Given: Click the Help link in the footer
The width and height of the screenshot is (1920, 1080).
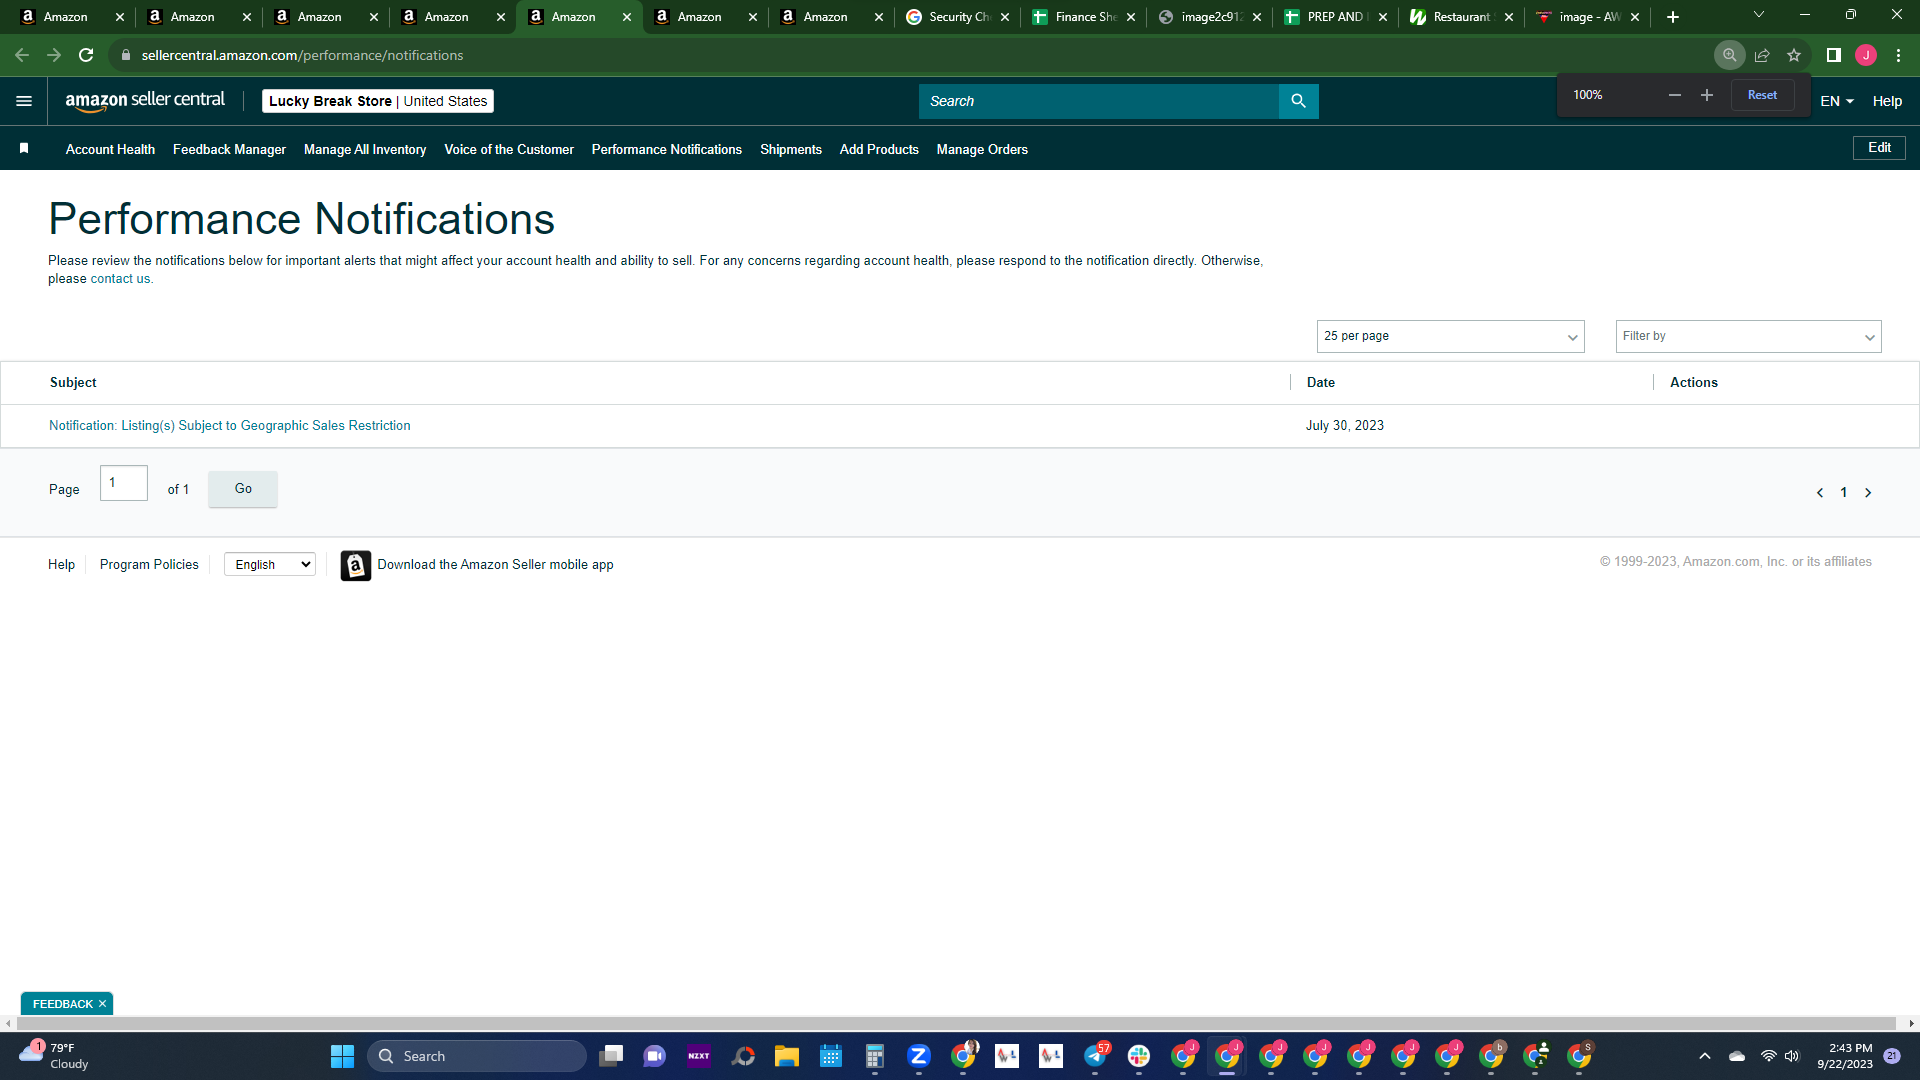Looking at the screenshot, I should coord(61,565).
